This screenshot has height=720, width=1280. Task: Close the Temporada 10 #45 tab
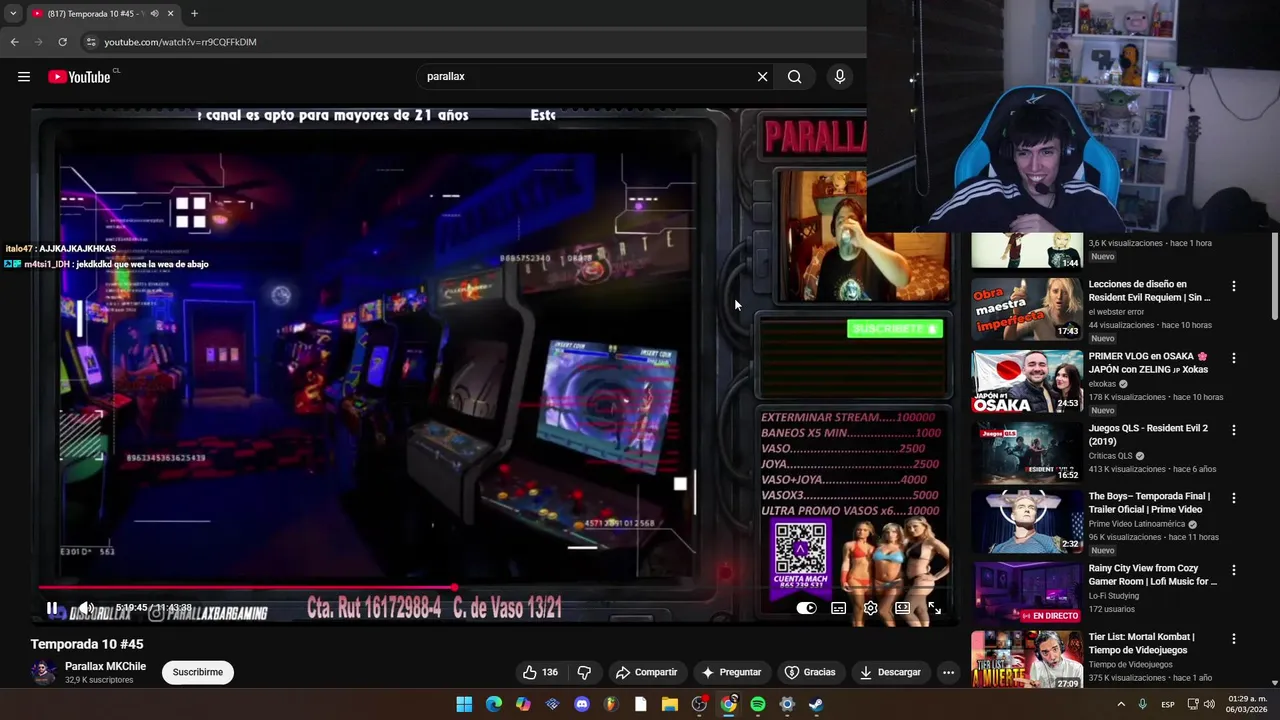pos(170,14)
